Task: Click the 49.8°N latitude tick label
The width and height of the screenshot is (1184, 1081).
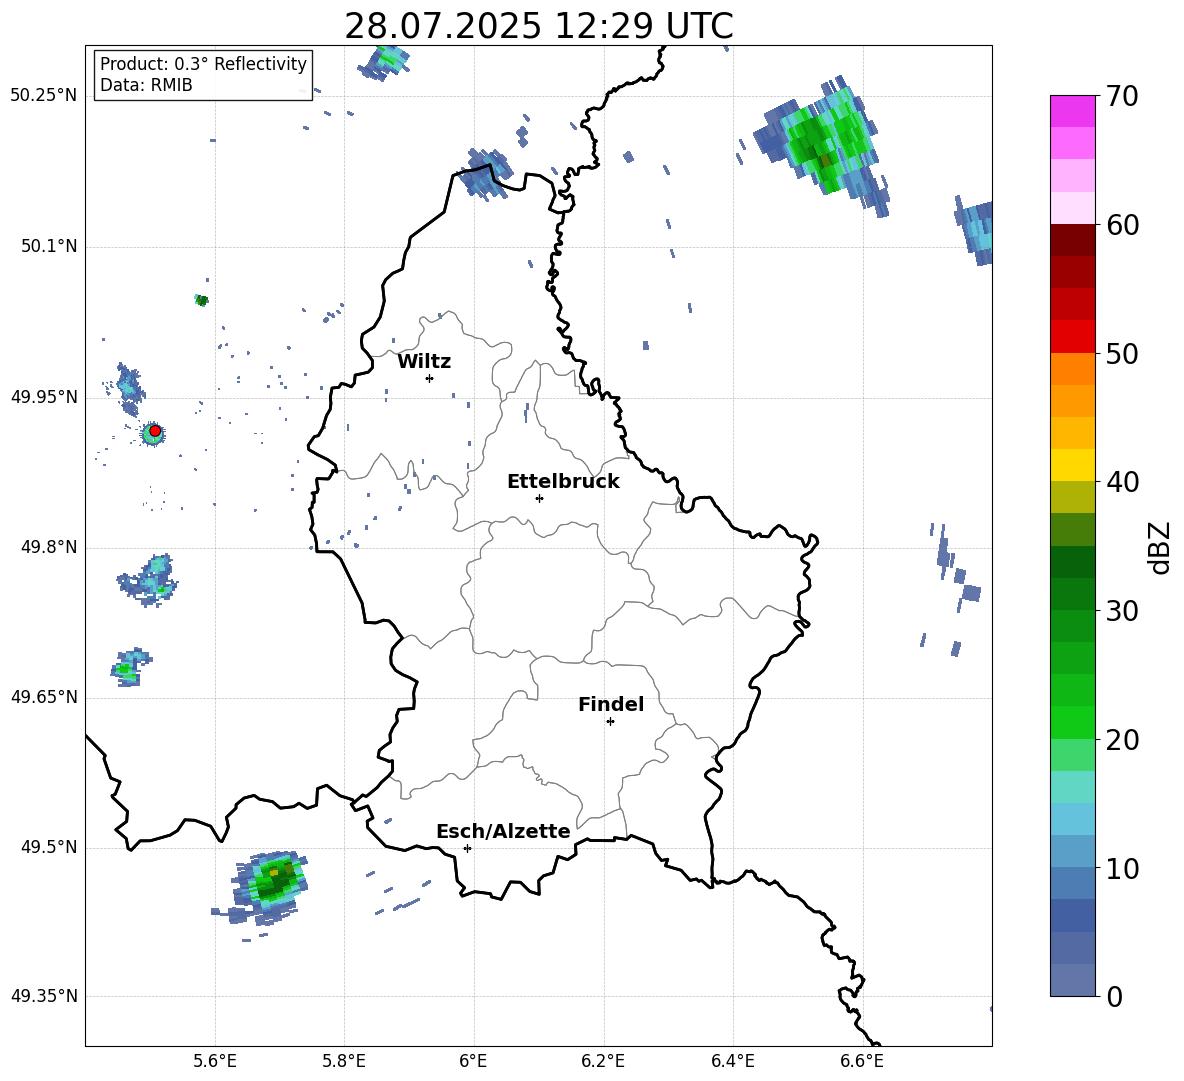Action: (49, 547)
